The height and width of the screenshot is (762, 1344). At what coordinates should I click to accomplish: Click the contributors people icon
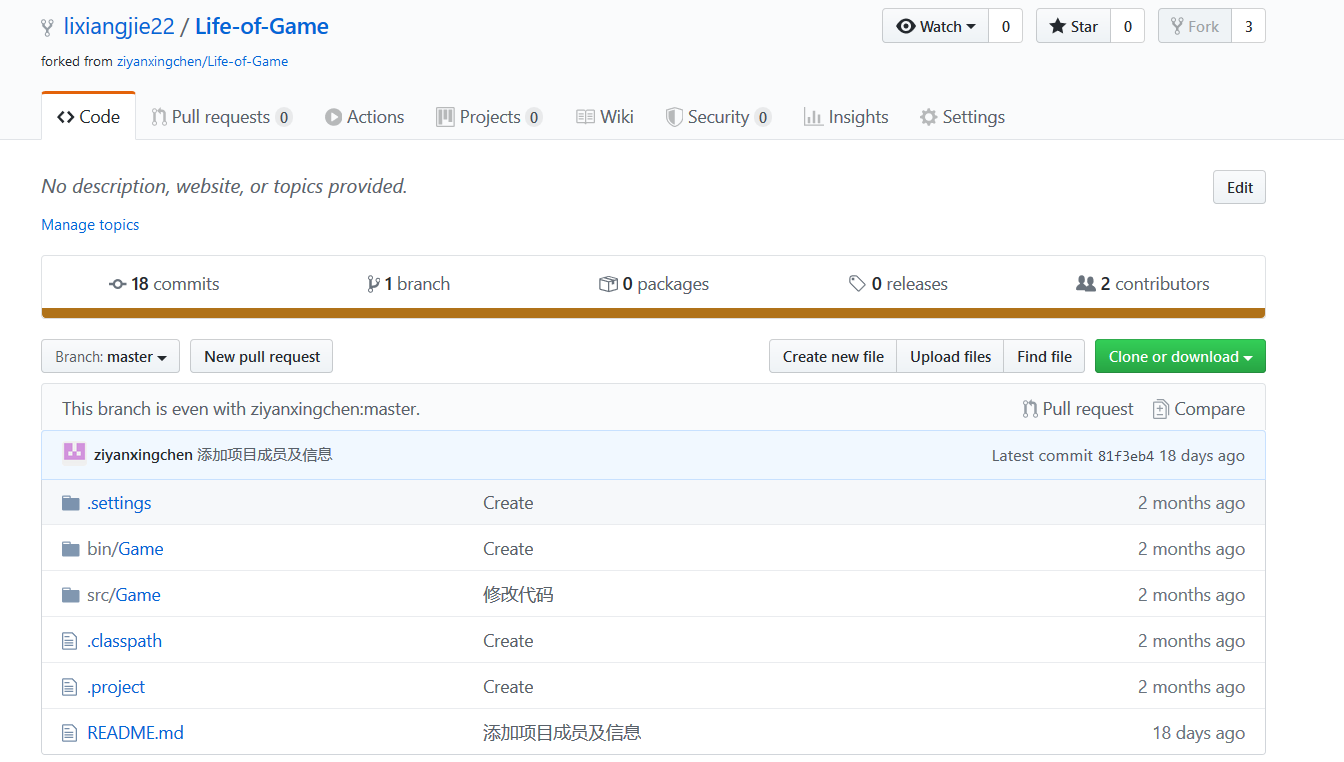tap(1085, 284)
